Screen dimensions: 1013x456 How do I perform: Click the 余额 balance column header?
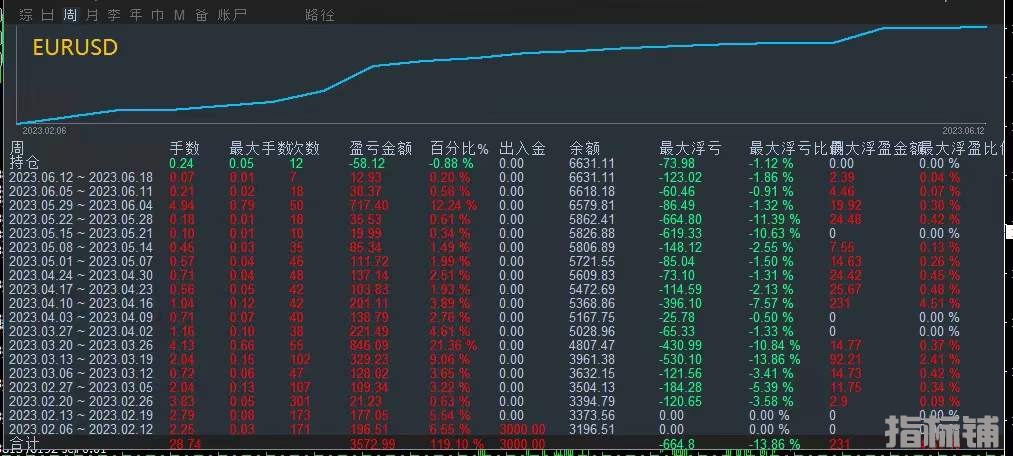[x=584, y=148]
